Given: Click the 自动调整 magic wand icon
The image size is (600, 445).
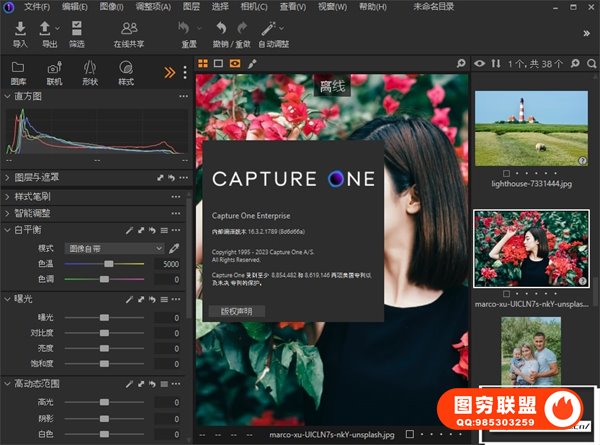Looking at the screenshot, I should [268, 28].
